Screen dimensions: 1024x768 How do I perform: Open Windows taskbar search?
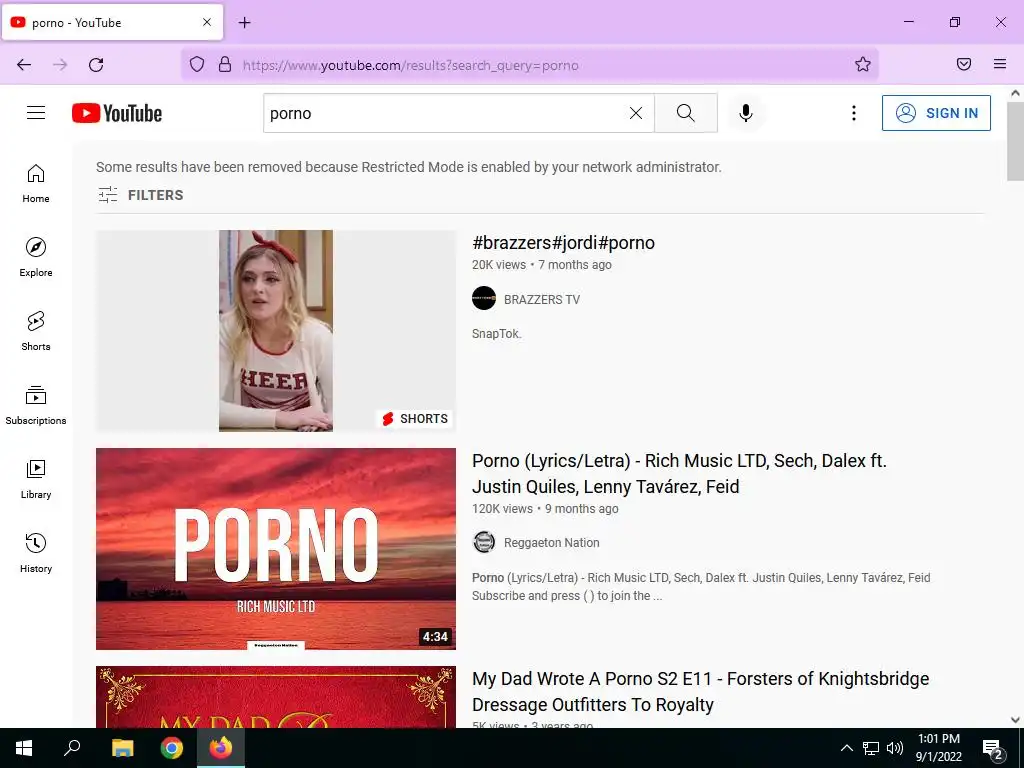72,748
